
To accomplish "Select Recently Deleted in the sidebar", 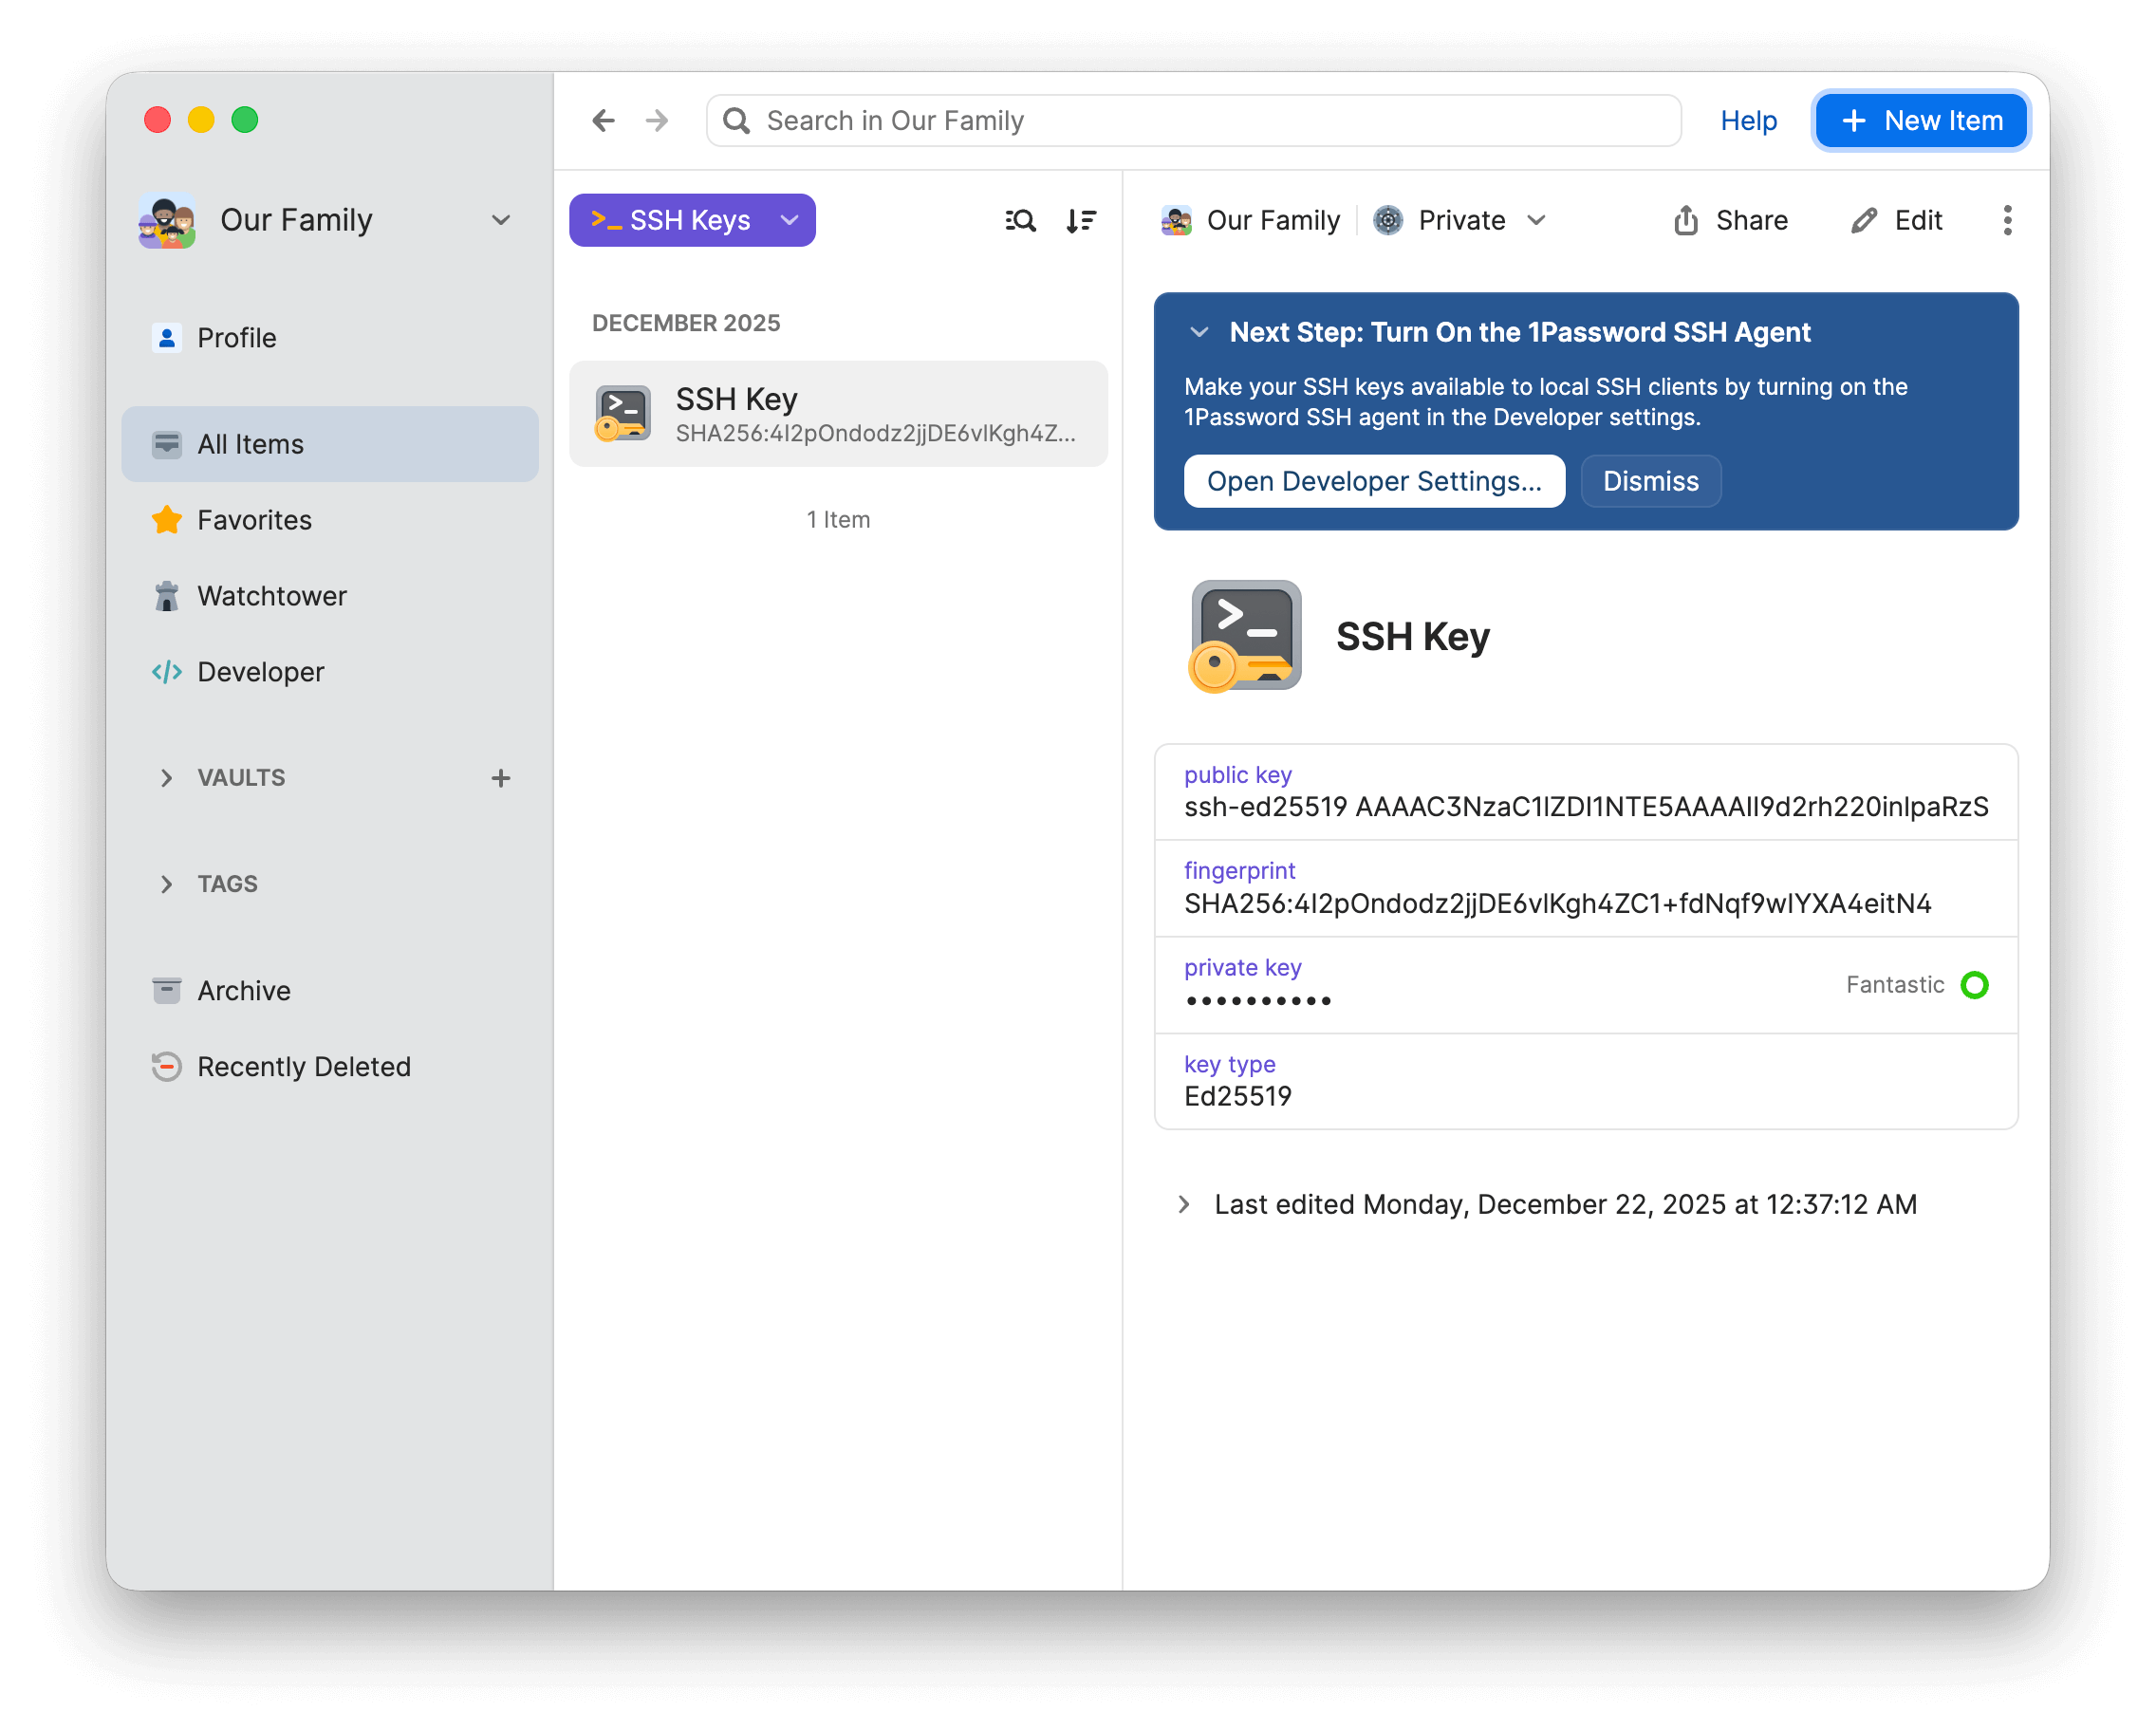I will tap(303, 1067).
